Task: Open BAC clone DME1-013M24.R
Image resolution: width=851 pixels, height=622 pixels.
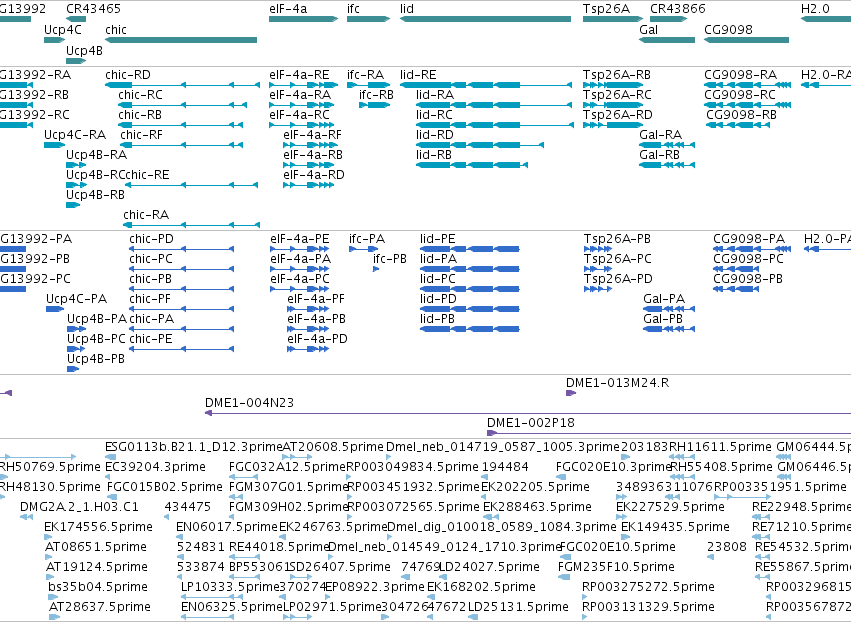Action: pyautogui.click(x=571, y=393)
